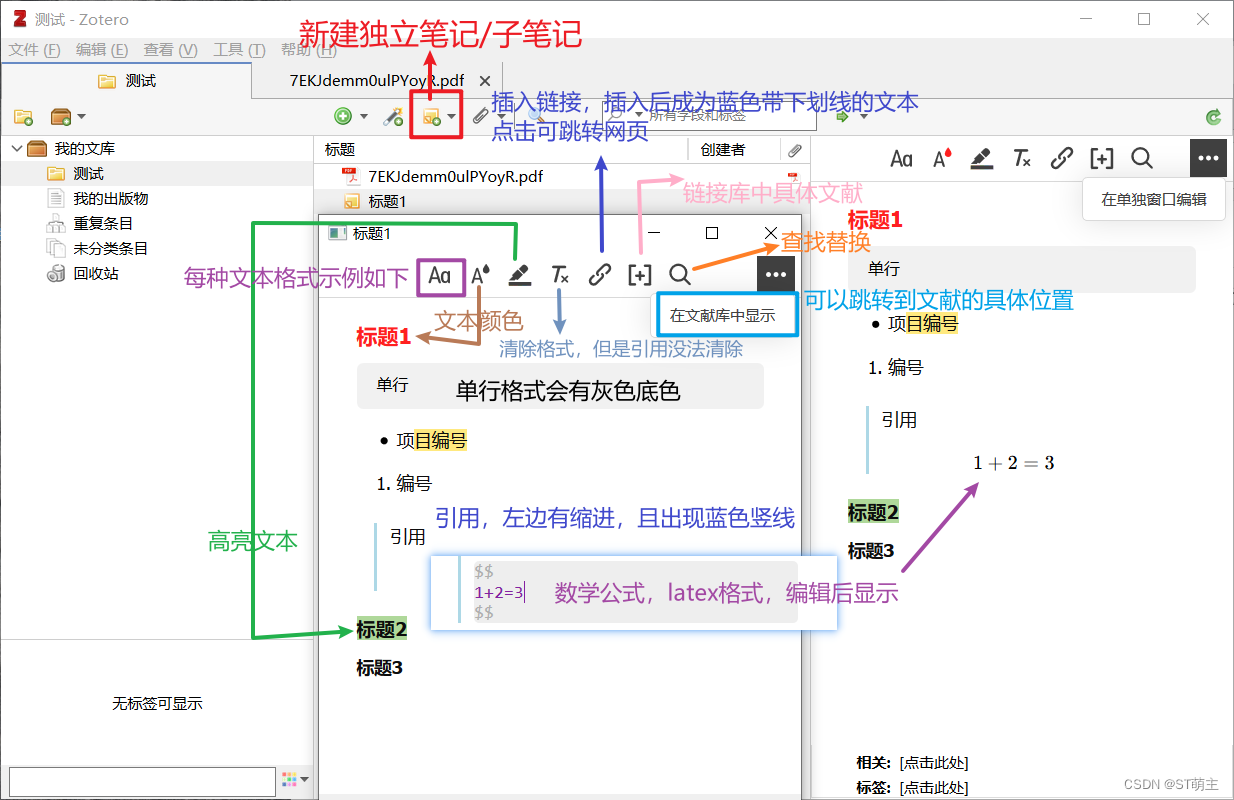This screenshot has height=800, width=1234.
Task: Open the 查看 menu
Action: tap(170, 50)
